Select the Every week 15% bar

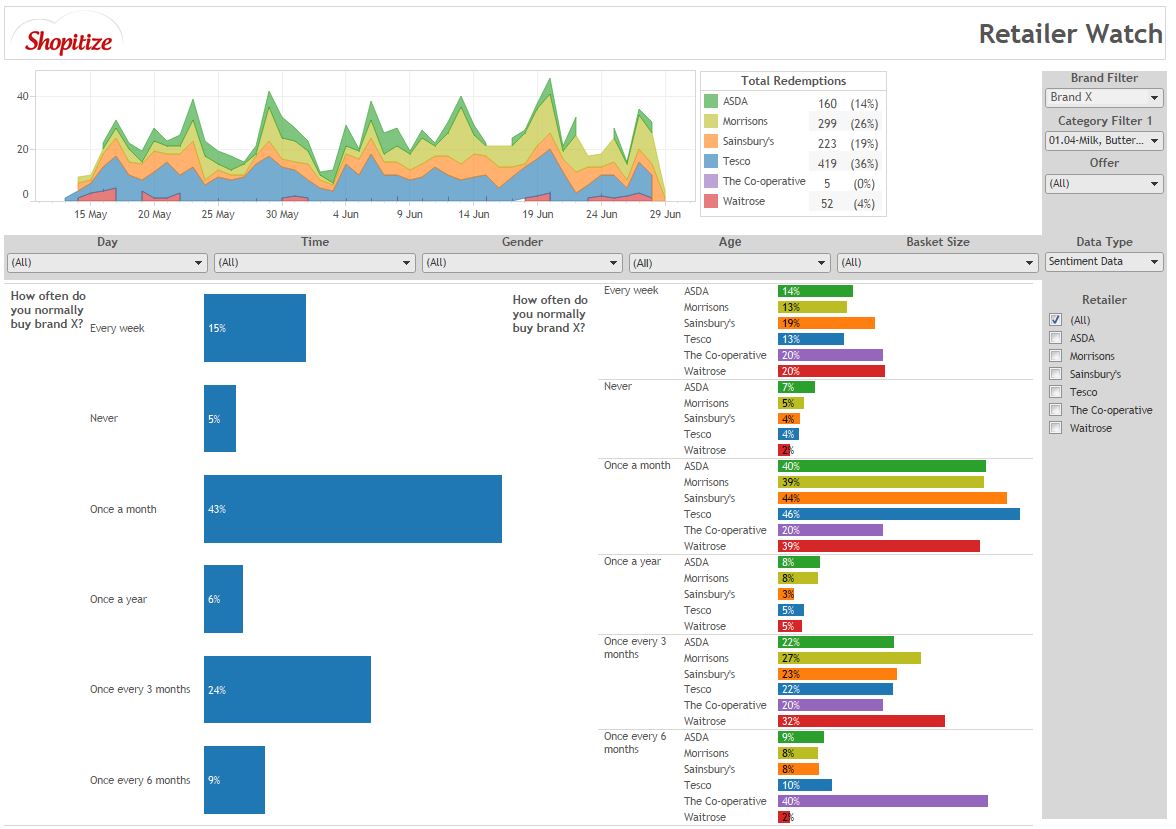click(255, 328)
